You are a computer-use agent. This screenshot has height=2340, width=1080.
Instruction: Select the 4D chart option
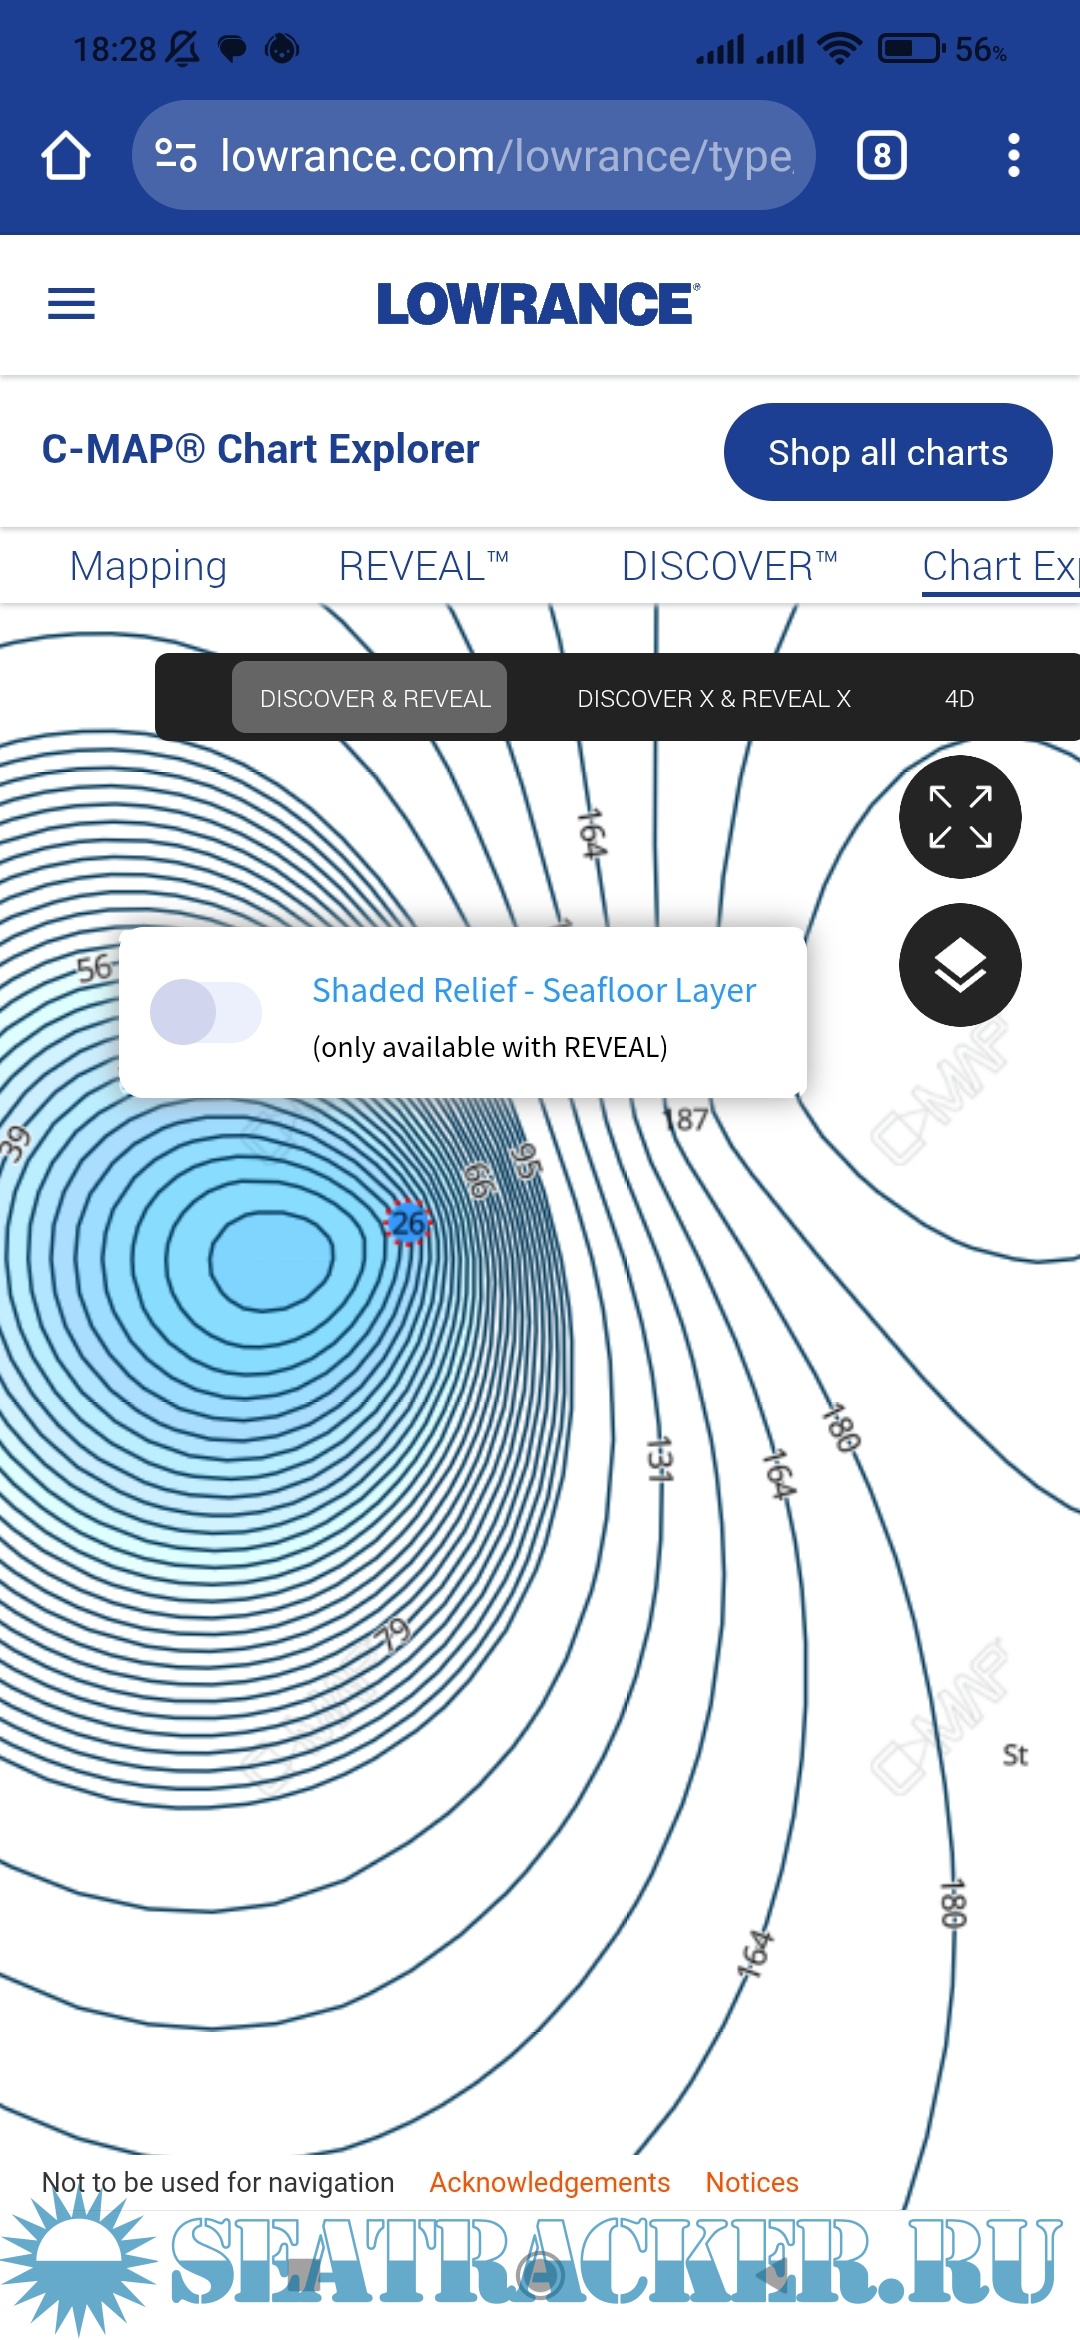point(959,698)
